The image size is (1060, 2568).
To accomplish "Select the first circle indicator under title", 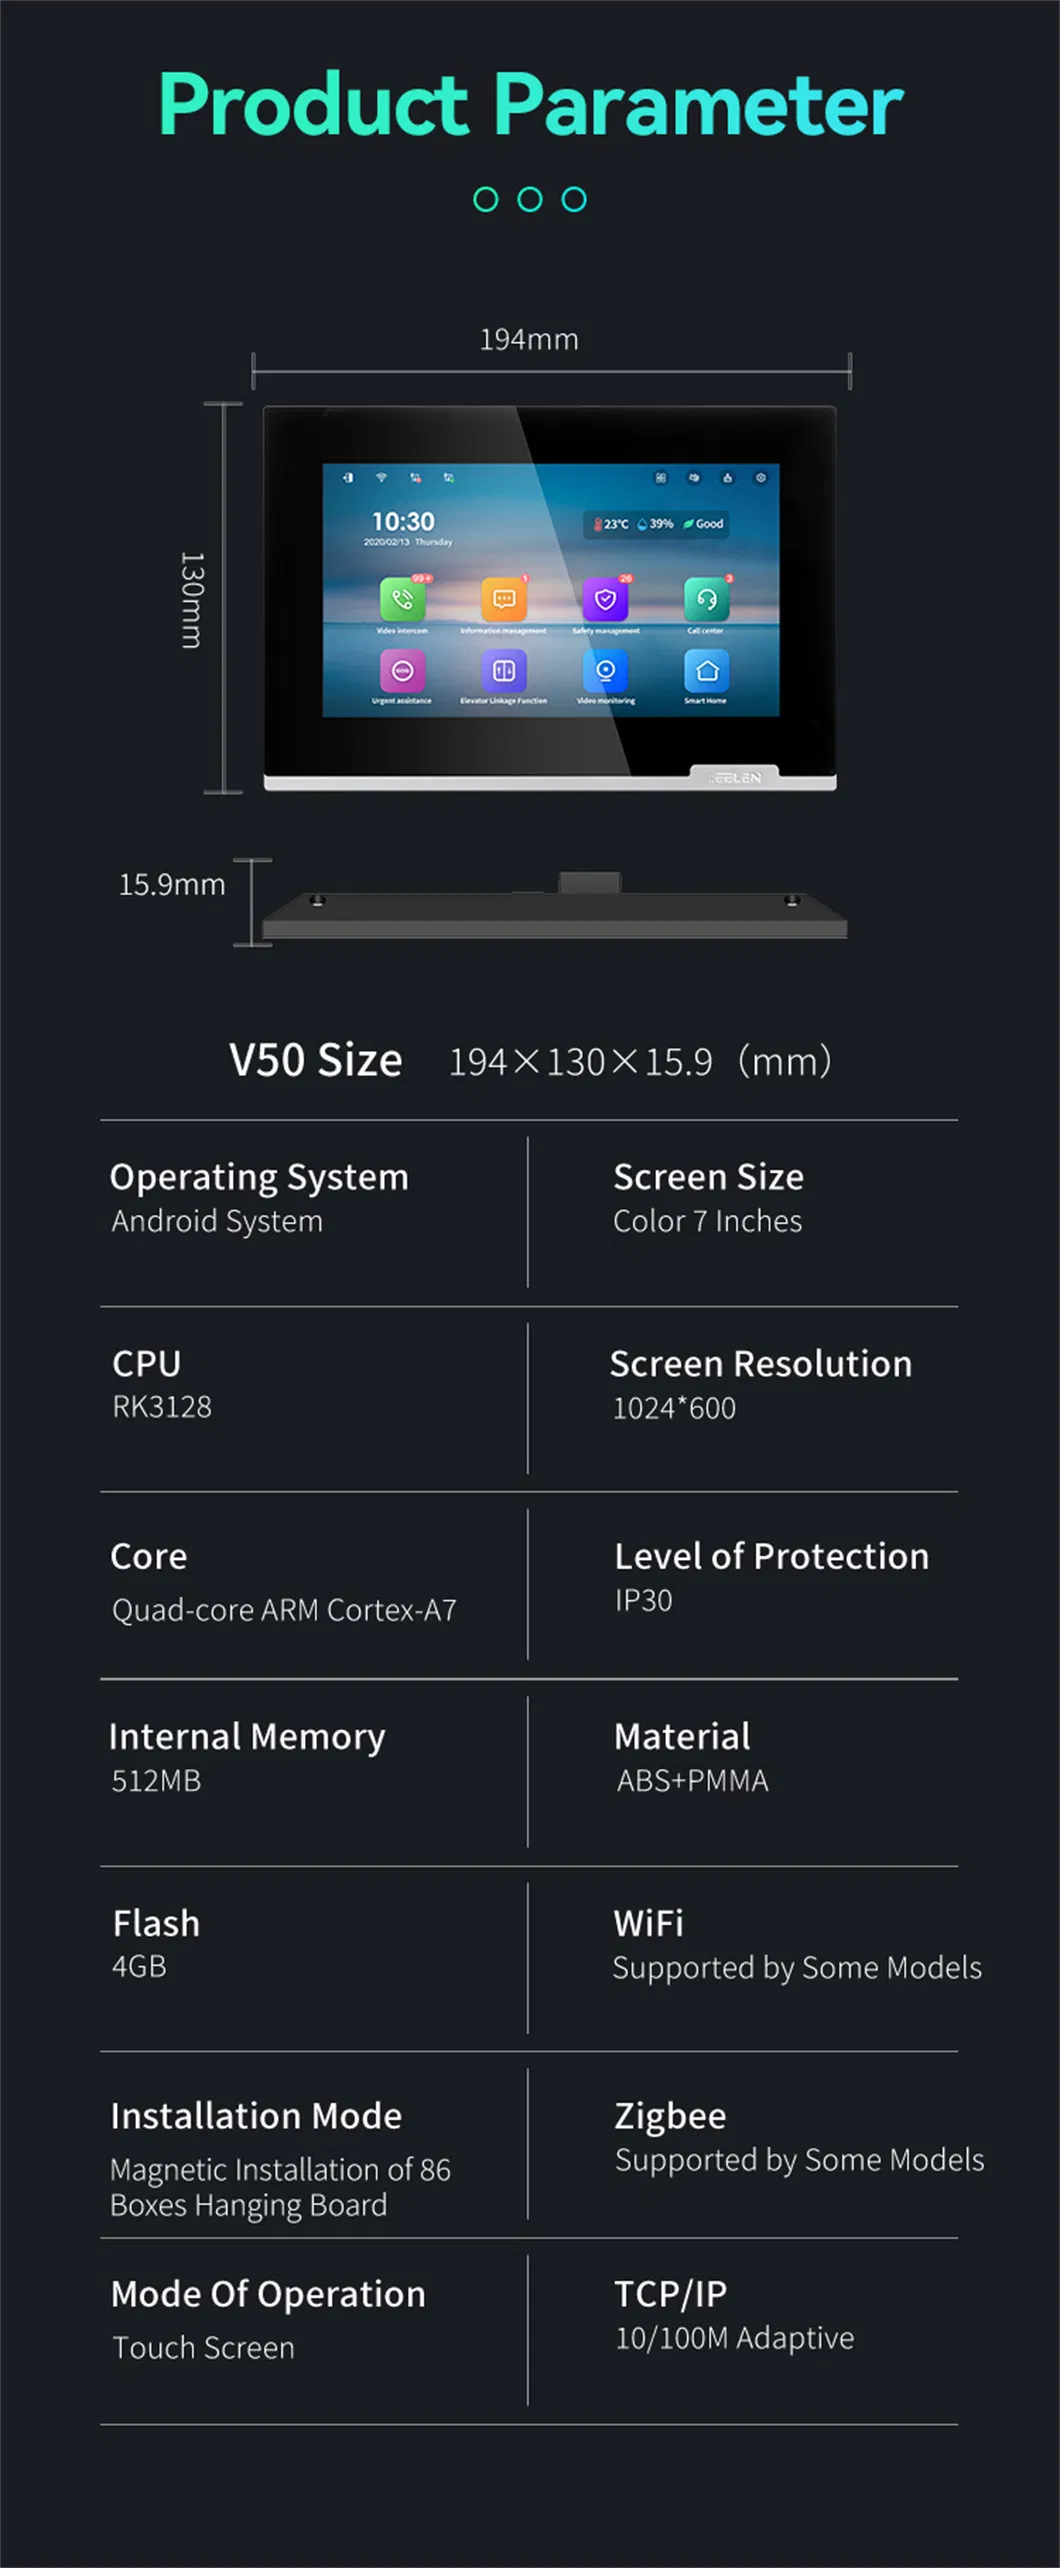I will coord(486,200).
